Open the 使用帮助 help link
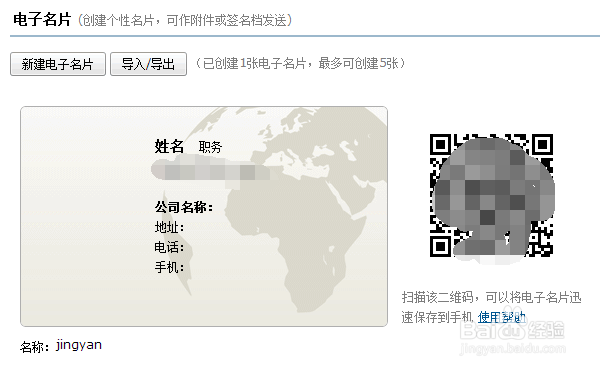 pos(502,317)
